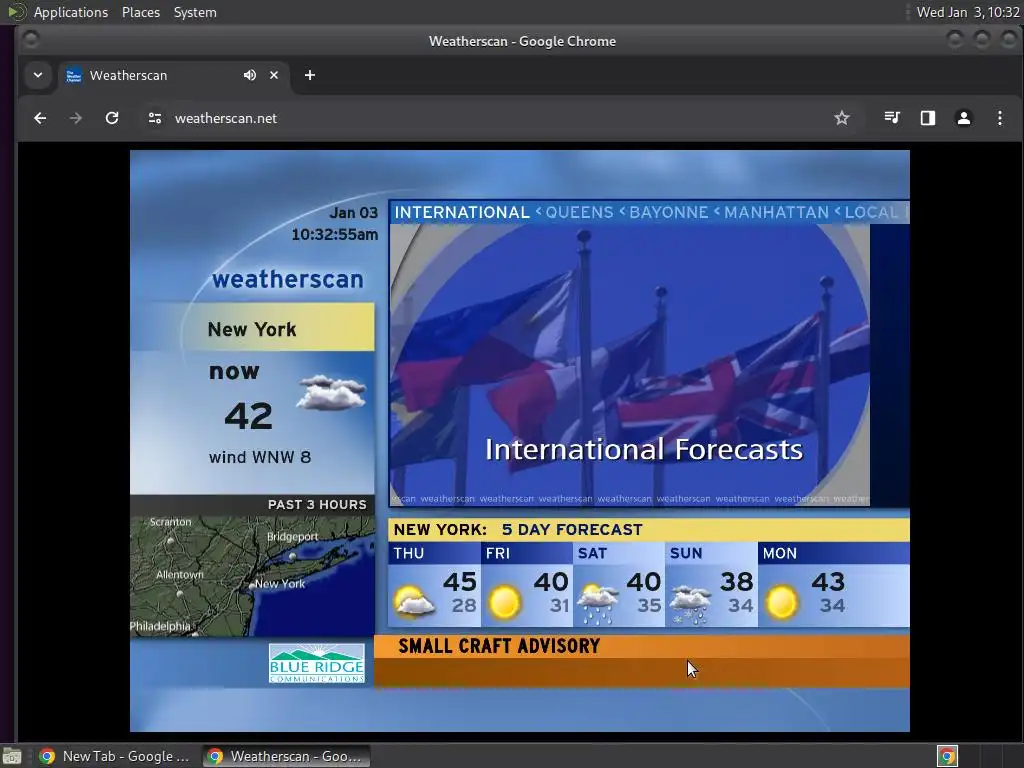Click the QUEENS segment in the slide bar

[x=579, y=212]
